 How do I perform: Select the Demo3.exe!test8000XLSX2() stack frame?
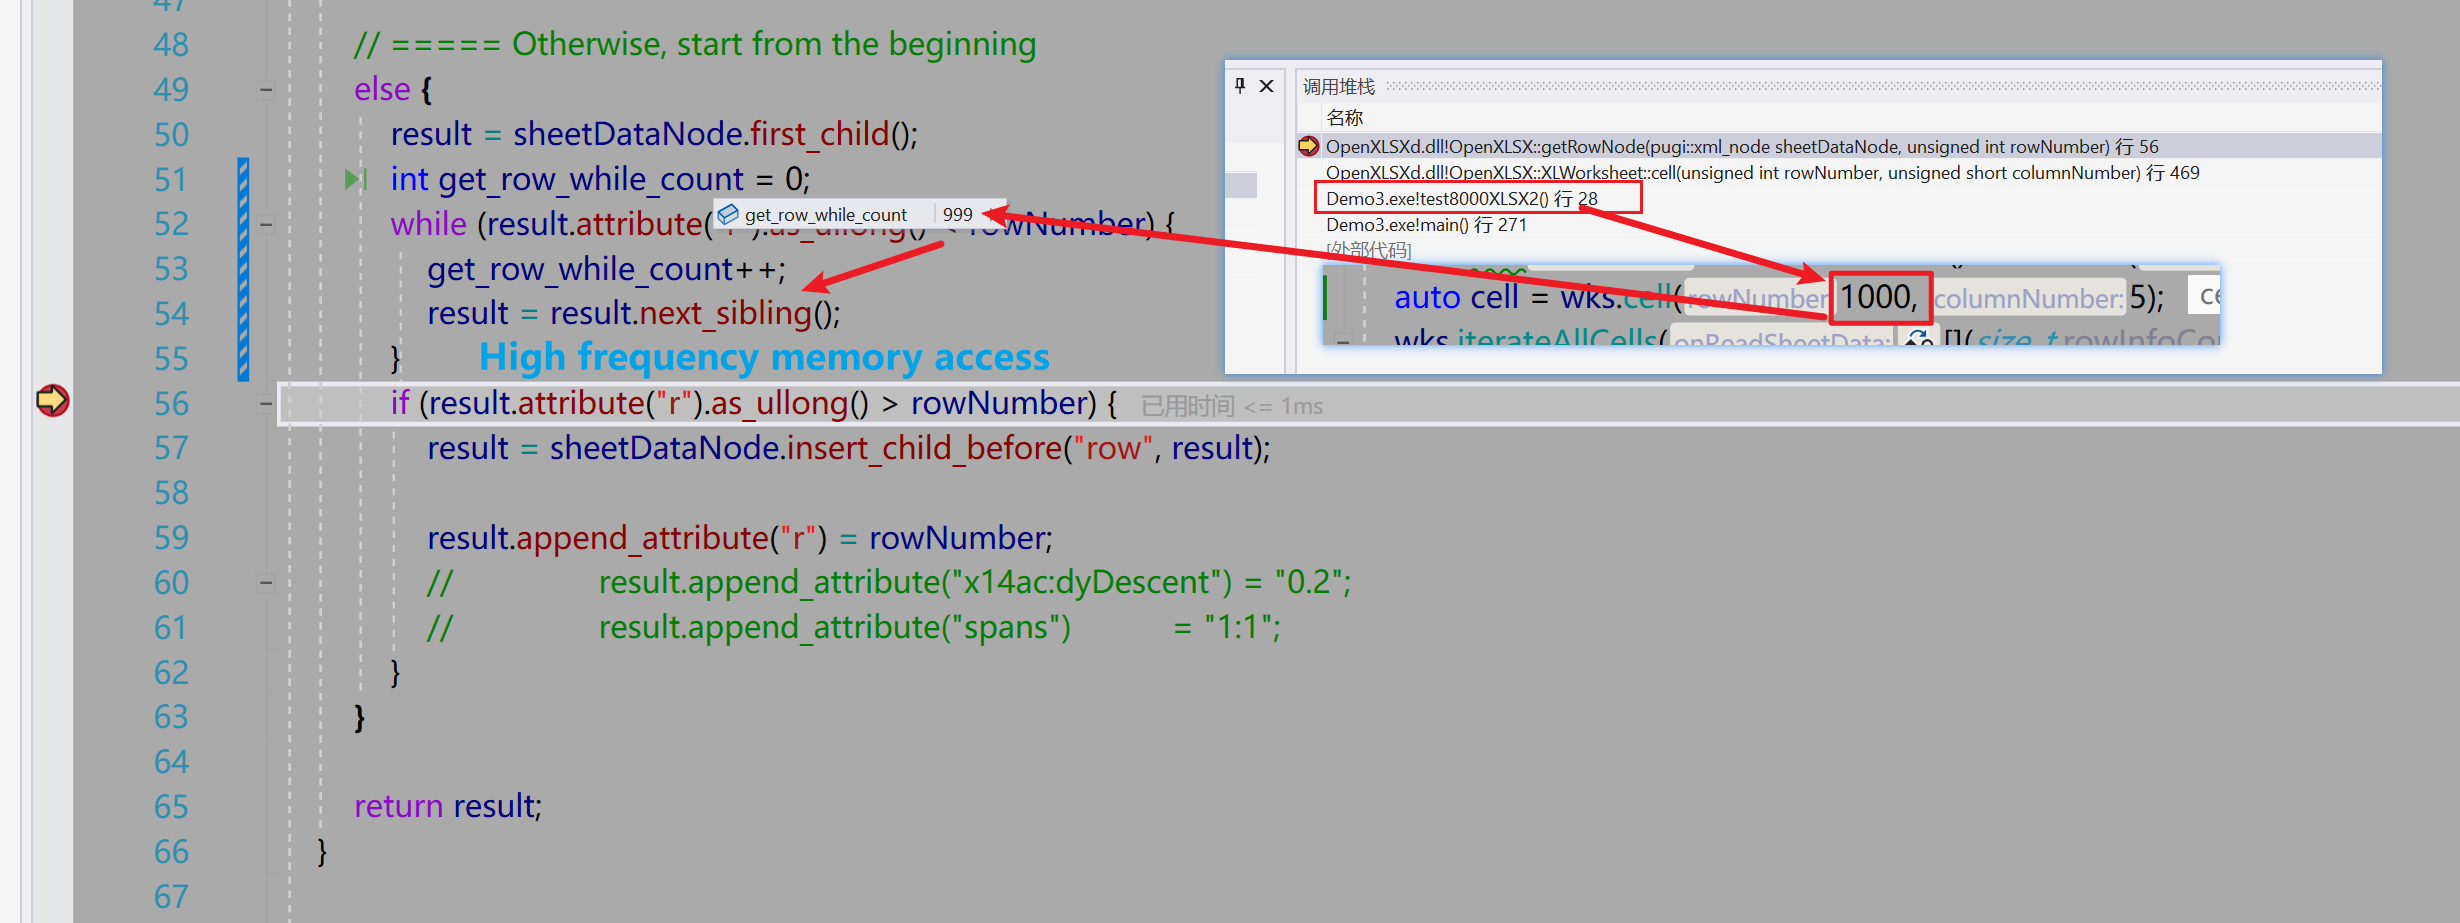(1461, 199)
